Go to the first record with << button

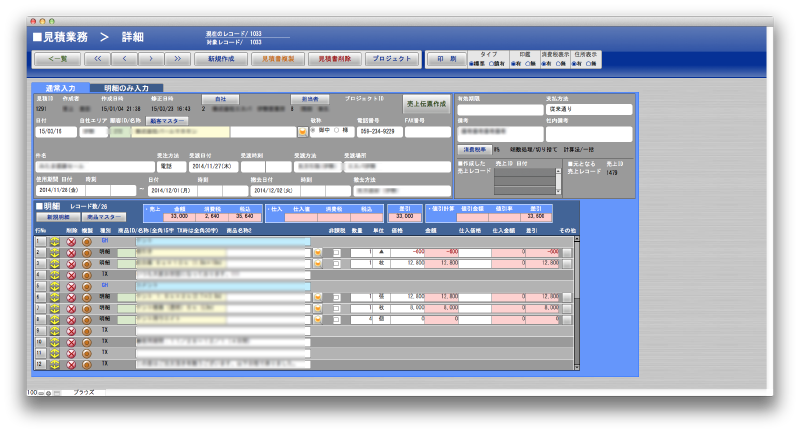click(x=97, y=59)
